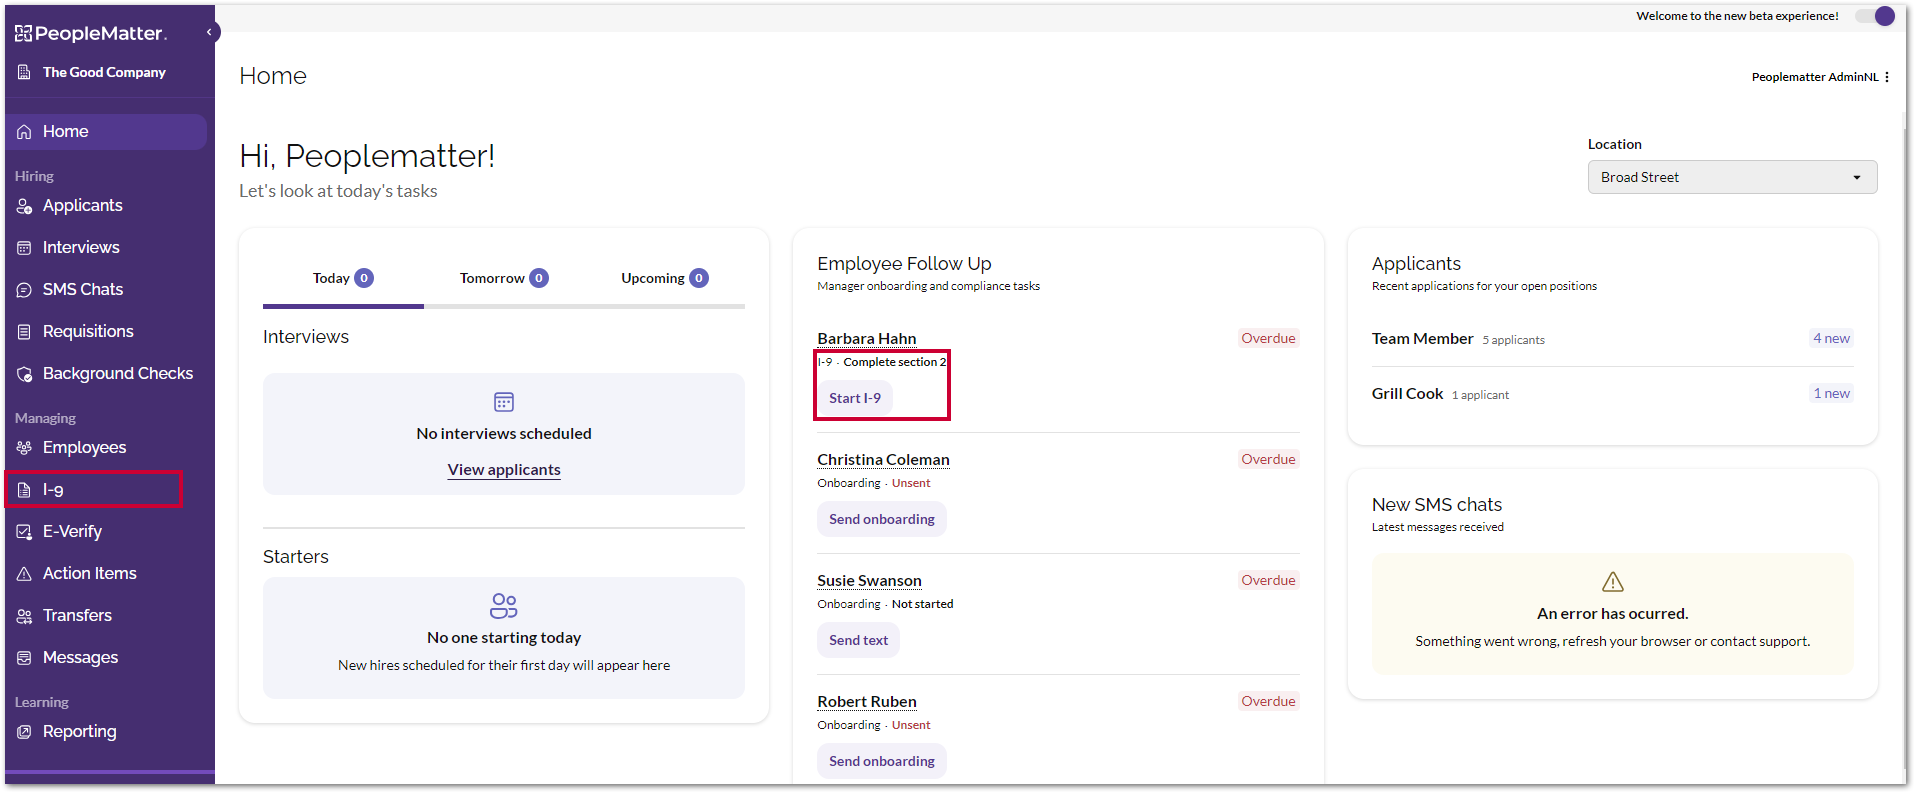Open the Grill Cook applicants row
1915x793 pixels.
click(x=1612, y=394)
